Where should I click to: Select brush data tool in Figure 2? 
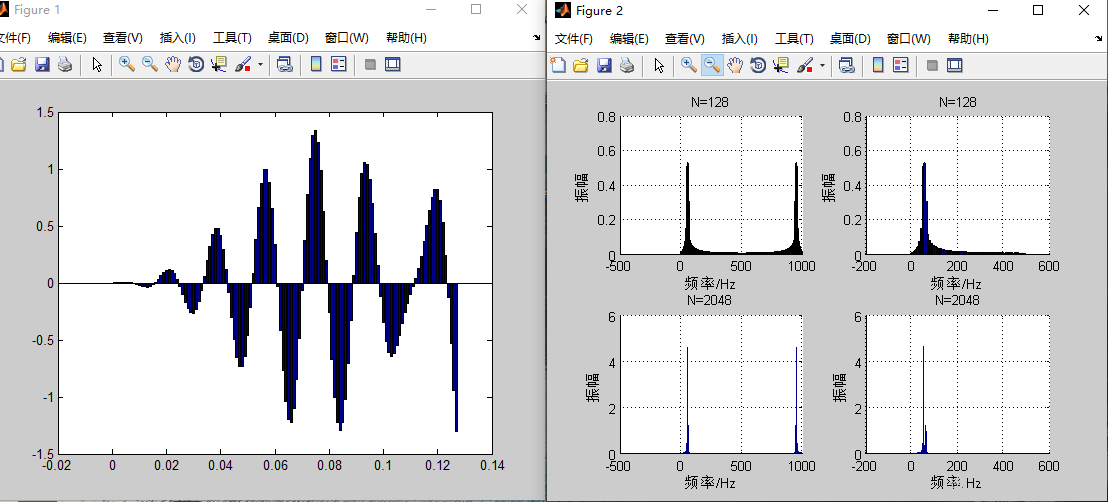(x=805, y=66)
